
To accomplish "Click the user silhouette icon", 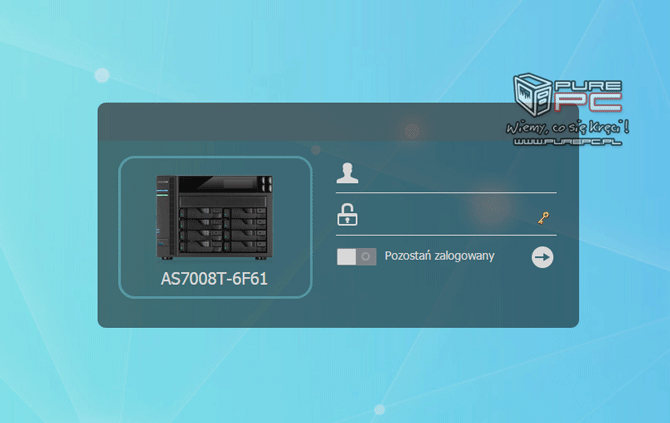I will click(347, 173).
